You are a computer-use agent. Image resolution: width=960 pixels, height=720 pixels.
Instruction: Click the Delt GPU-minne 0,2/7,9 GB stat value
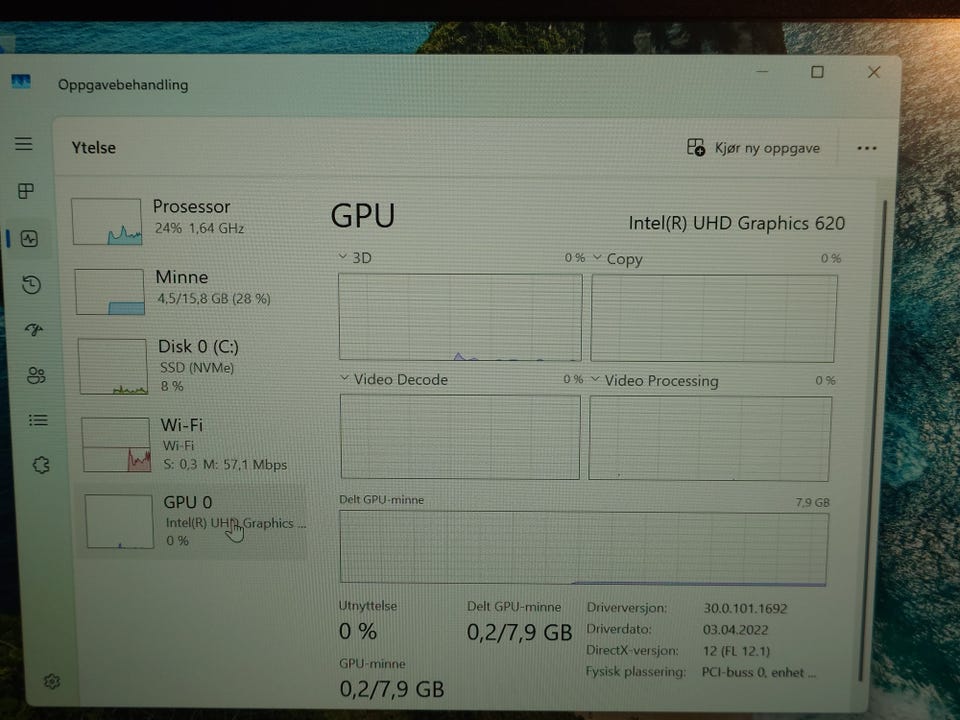(519, 632)
